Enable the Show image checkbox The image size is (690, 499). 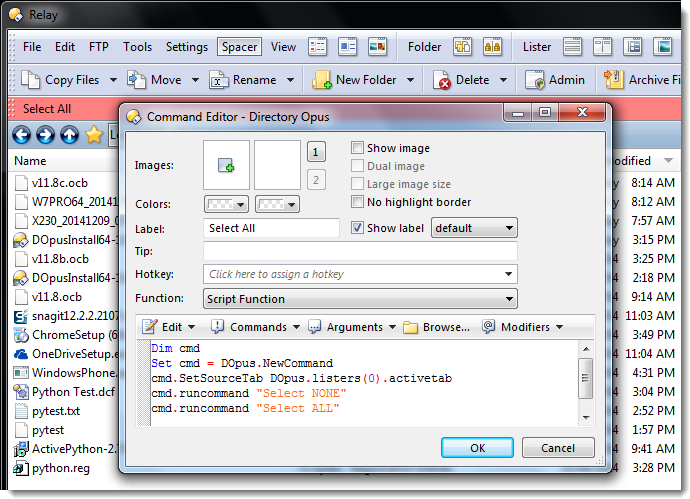[x=357, y=147]
